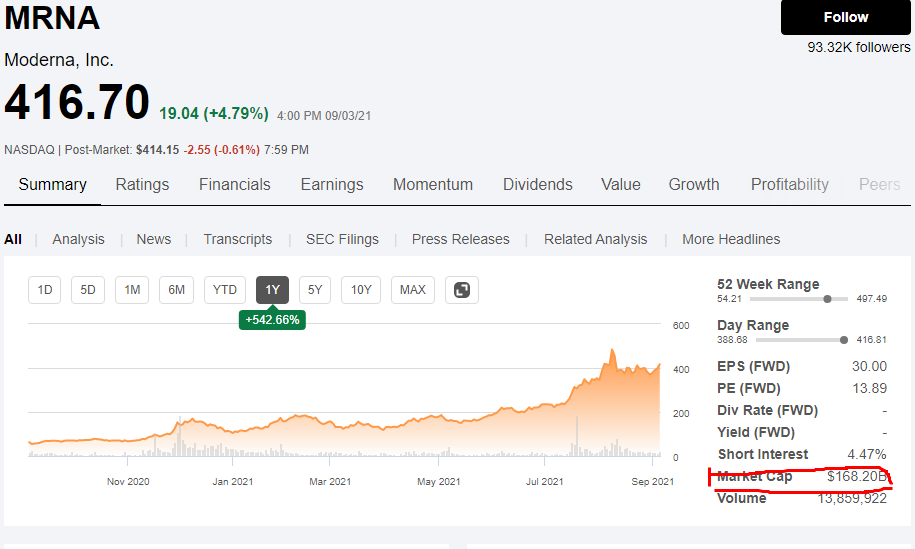Click the Short Interest value 4.47%
The image size is (915, 549).
pos(867,454)
